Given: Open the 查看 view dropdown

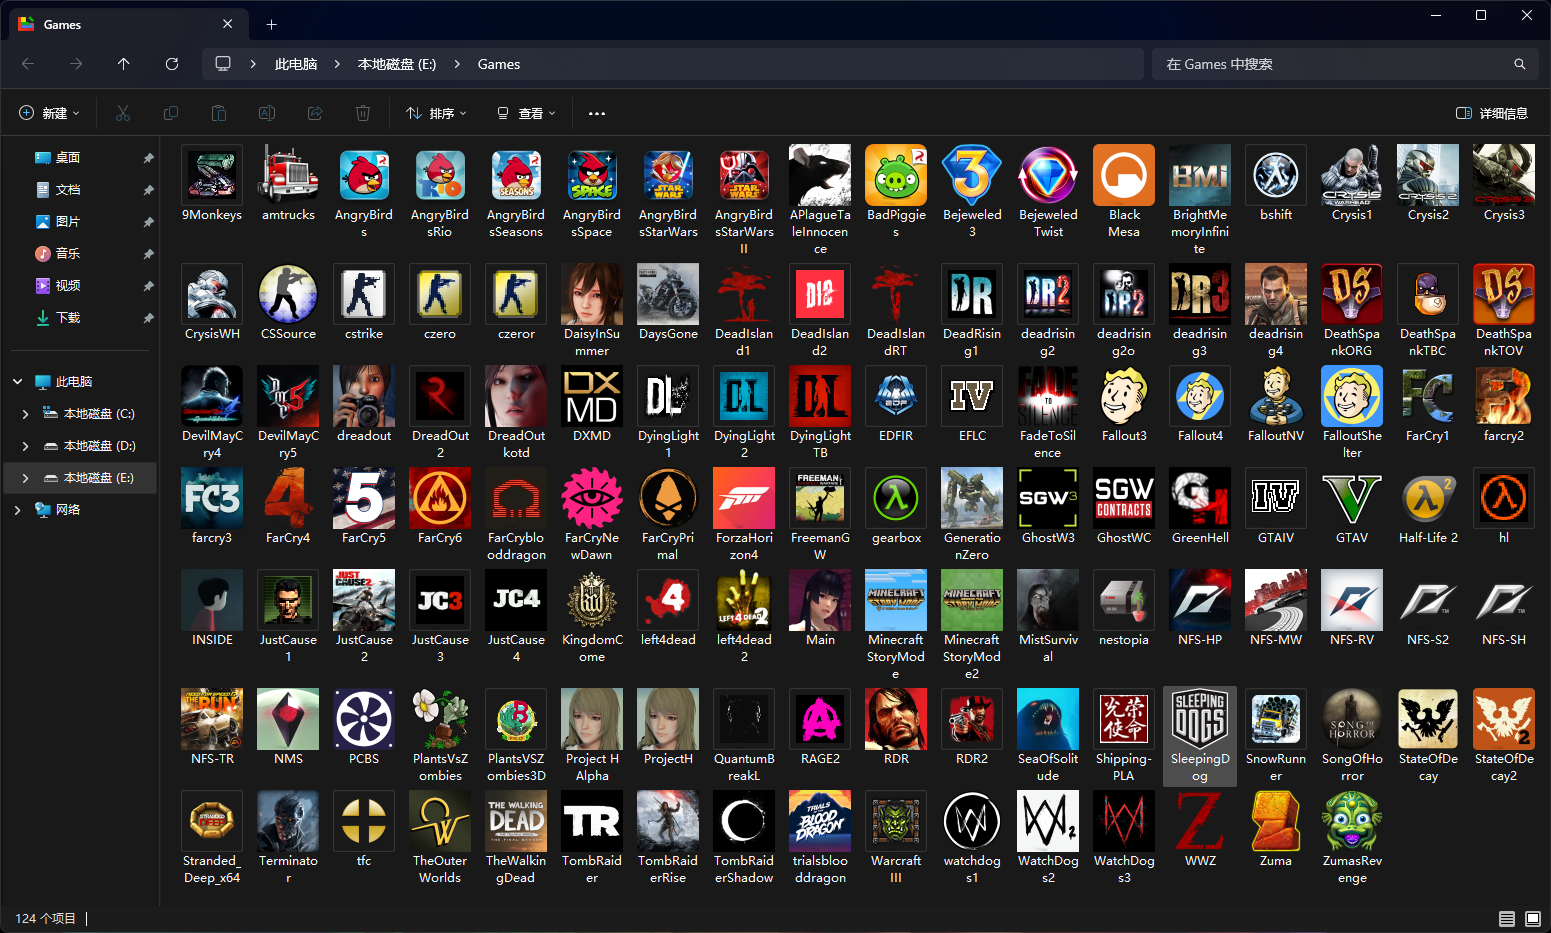Looking at the screenshot, I should [527, 113].
